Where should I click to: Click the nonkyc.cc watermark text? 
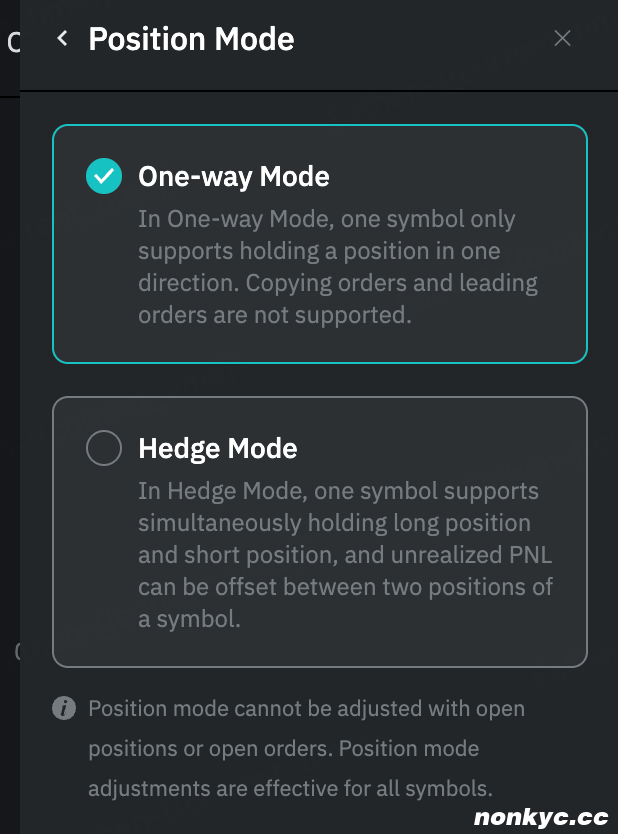point(540,818)
